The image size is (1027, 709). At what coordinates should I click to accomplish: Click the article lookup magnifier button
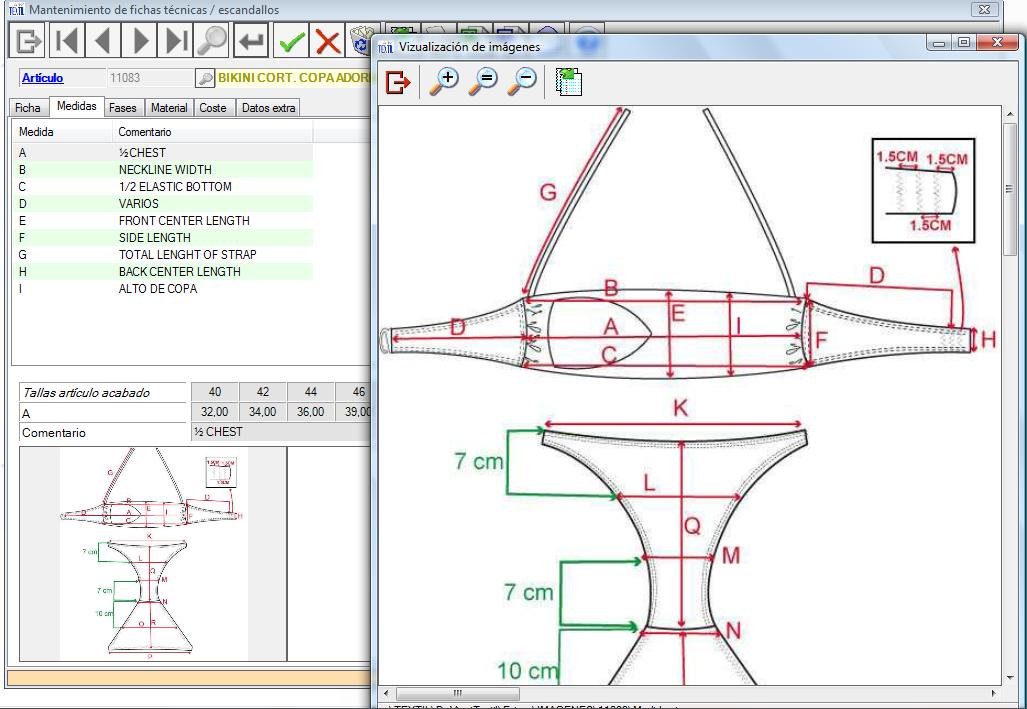click(204, 78)
